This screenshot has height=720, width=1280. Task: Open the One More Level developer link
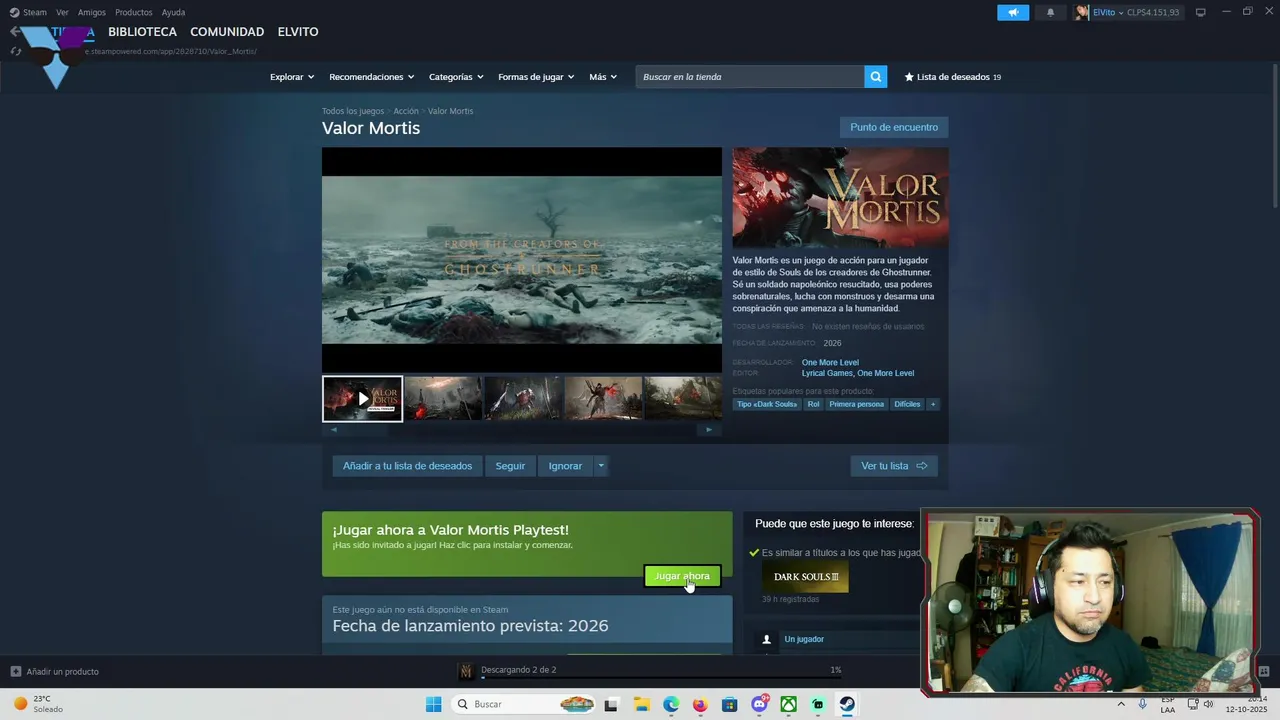click(830, 362)
